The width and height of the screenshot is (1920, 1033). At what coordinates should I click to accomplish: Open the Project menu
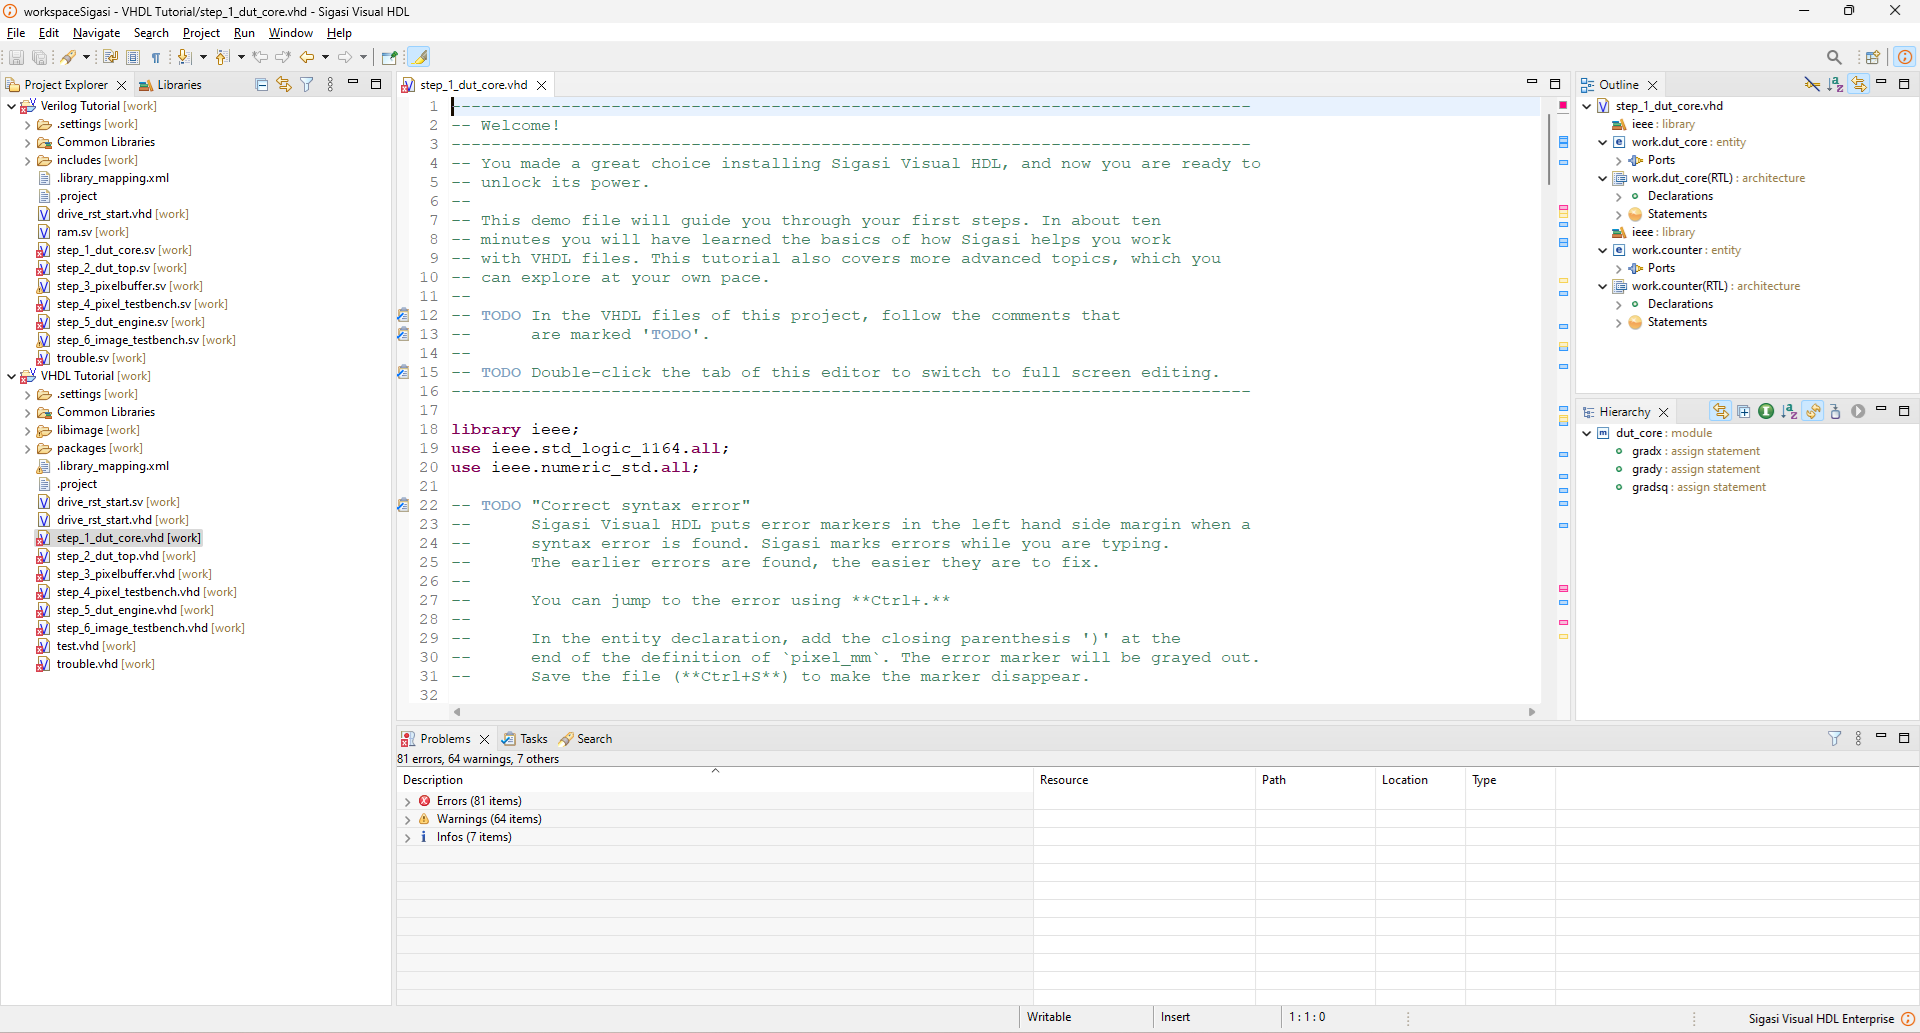tap(201, 33)
